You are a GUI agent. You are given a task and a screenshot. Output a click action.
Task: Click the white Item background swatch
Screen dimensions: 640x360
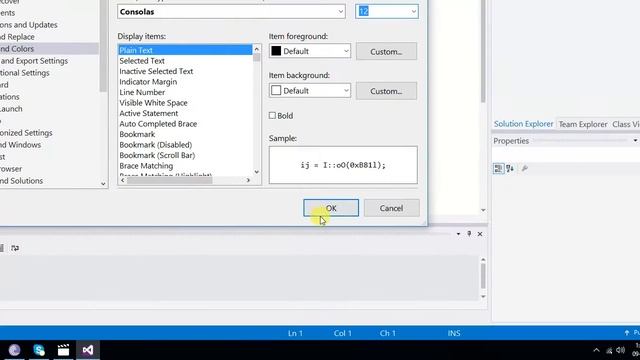(x=276, y=90)
